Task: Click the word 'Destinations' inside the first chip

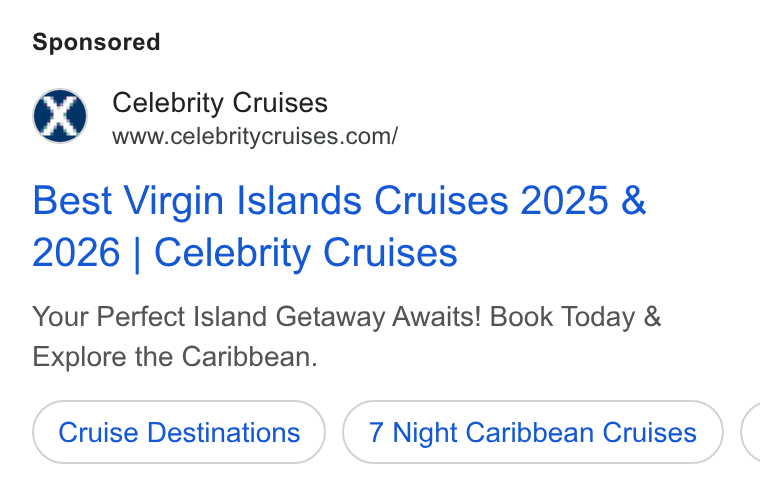Action: [x=223, y=432]
